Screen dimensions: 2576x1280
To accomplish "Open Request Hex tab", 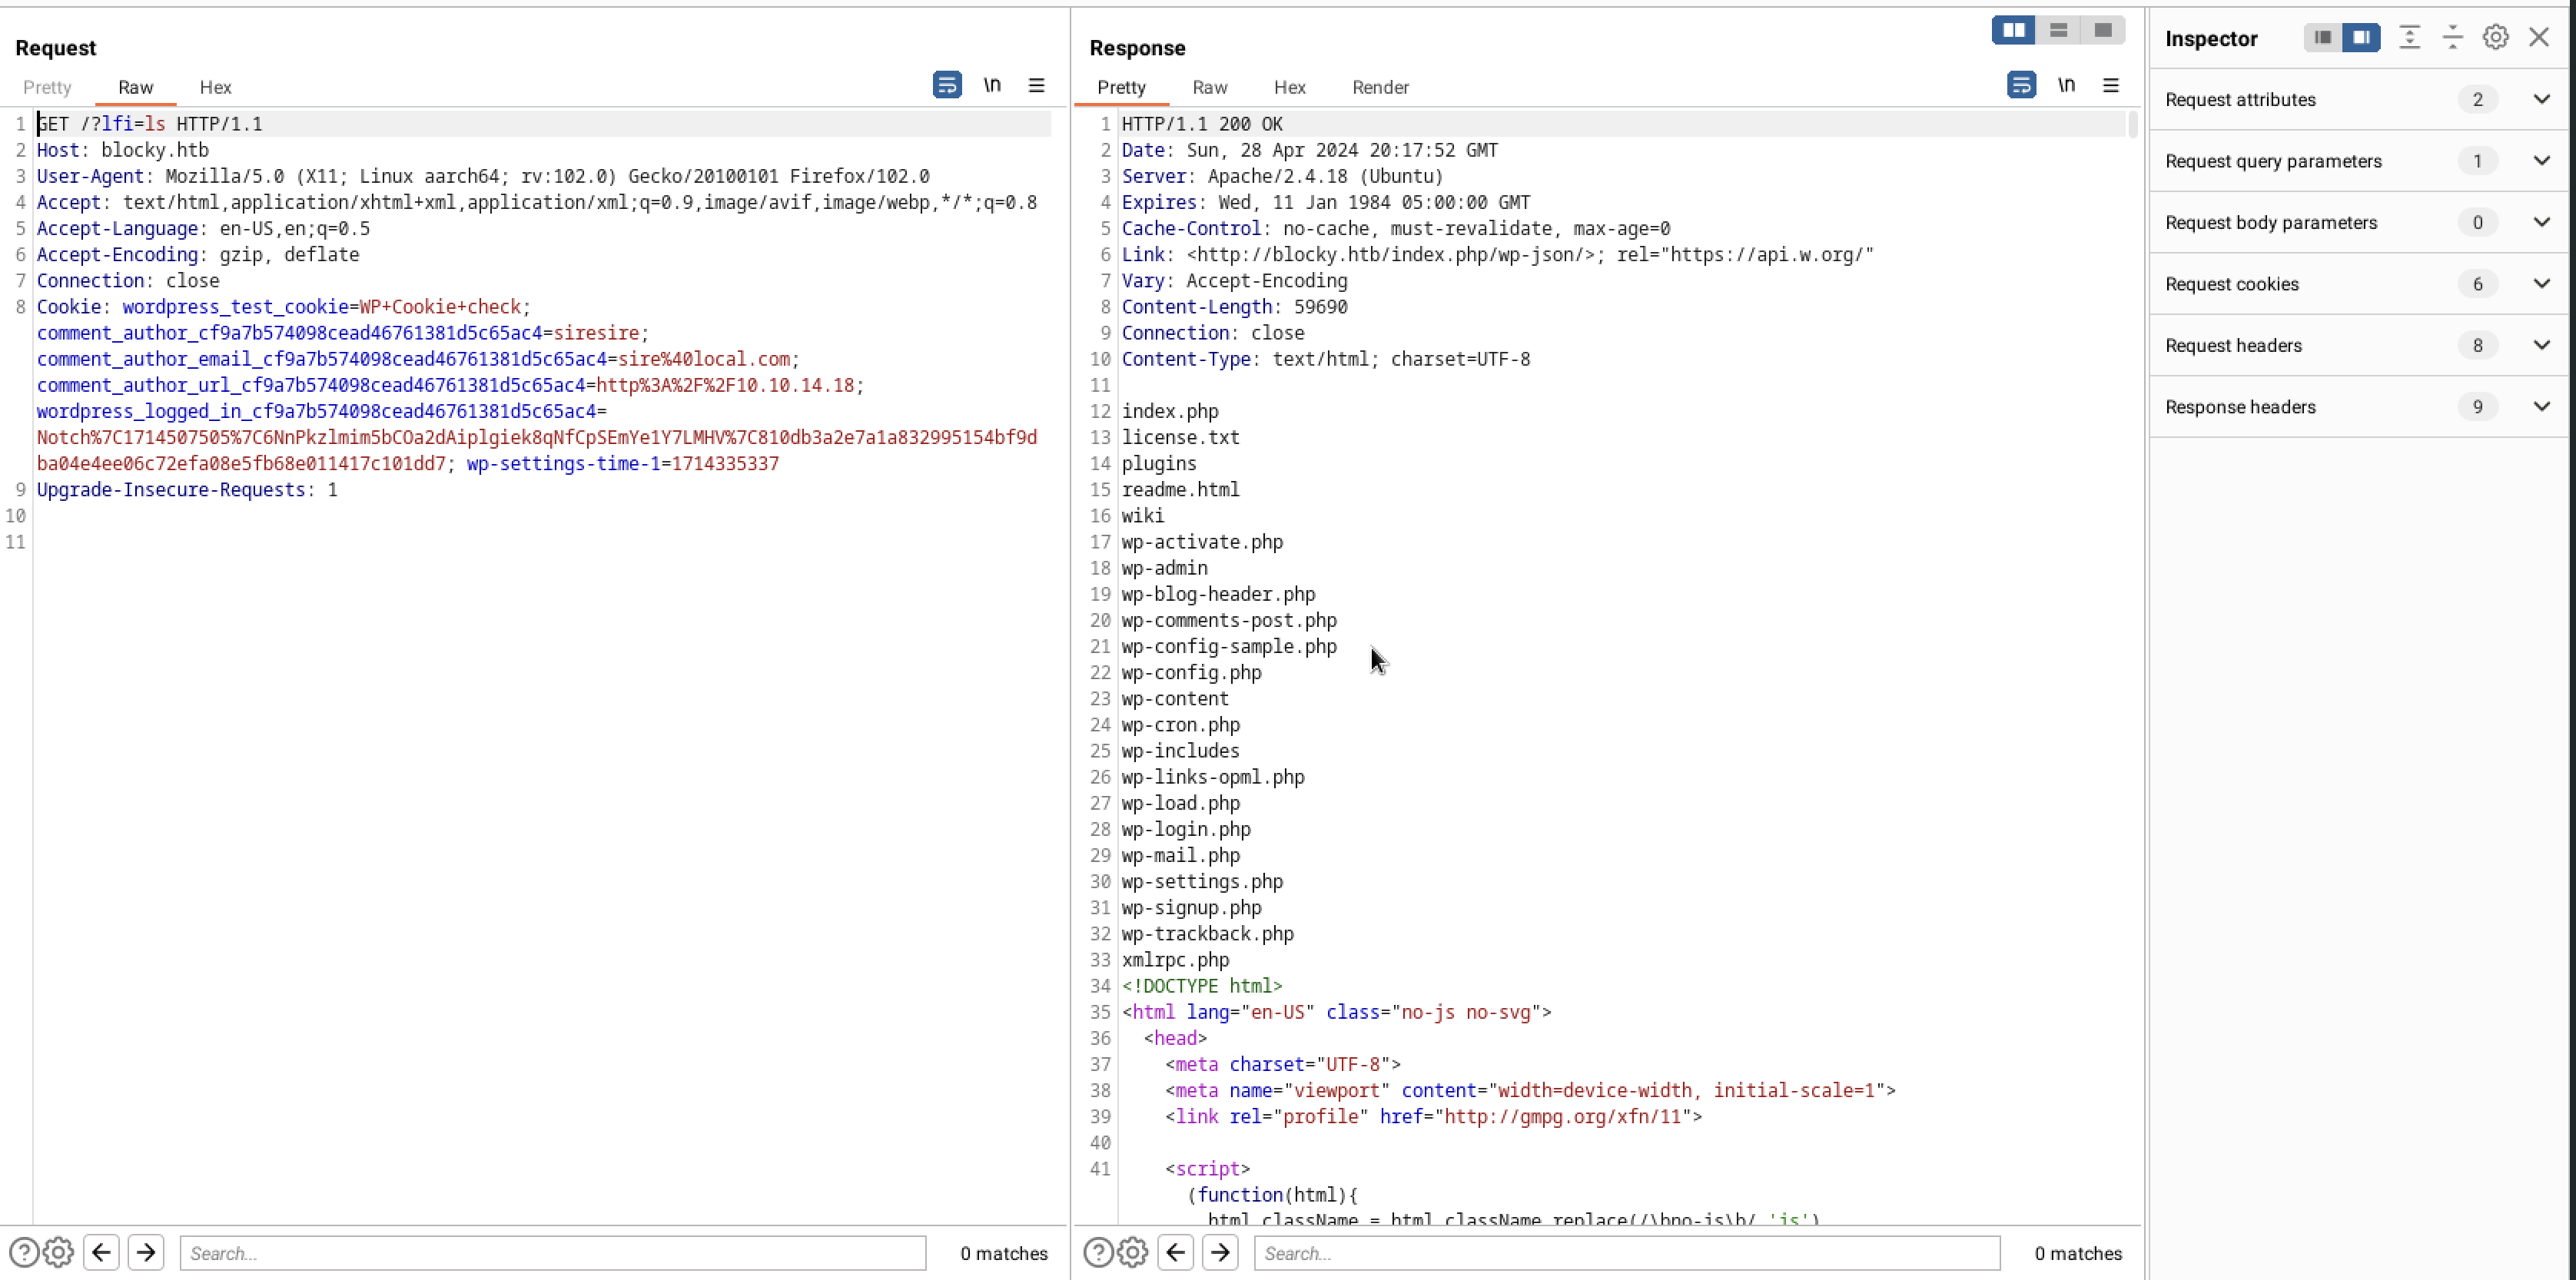I will point(215,87).
